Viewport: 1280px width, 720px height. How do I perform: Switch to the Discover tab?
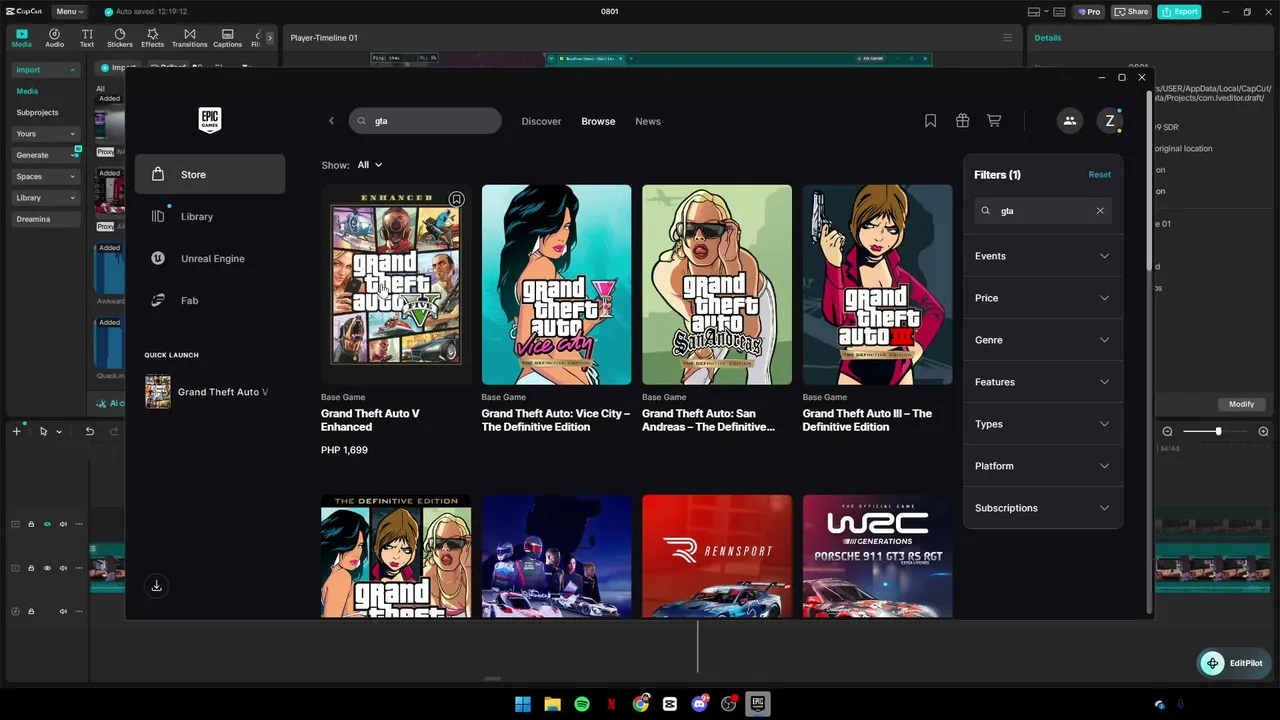point(541,121)
